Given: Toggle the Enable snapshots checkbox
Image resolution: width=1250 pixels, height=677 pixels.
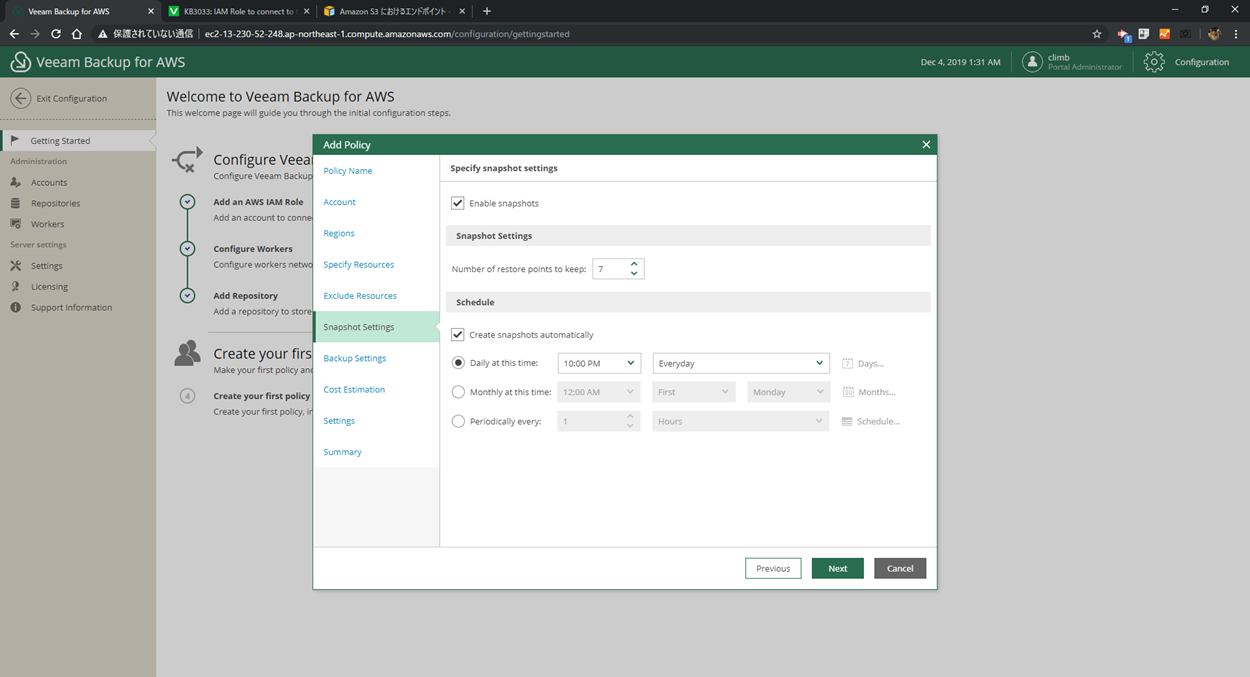Looking at the screenshot, I should pos(458,203).
